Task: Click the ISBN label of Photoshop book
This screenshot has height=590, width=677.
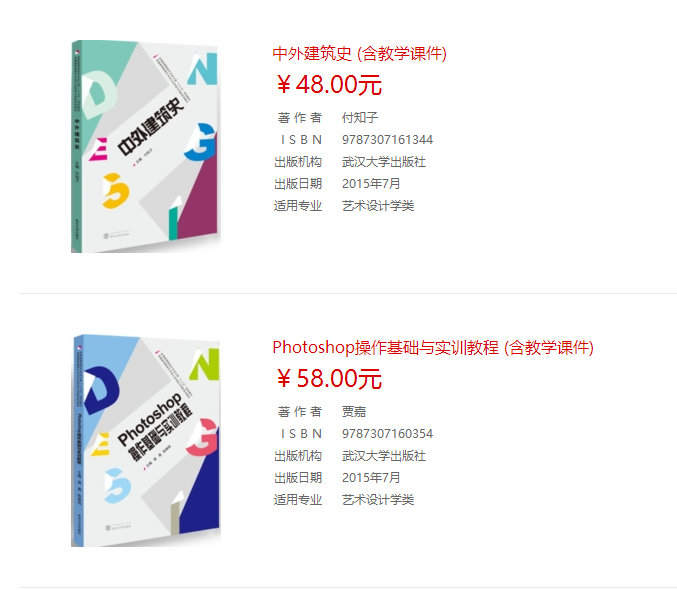Action: click(301, 434)
